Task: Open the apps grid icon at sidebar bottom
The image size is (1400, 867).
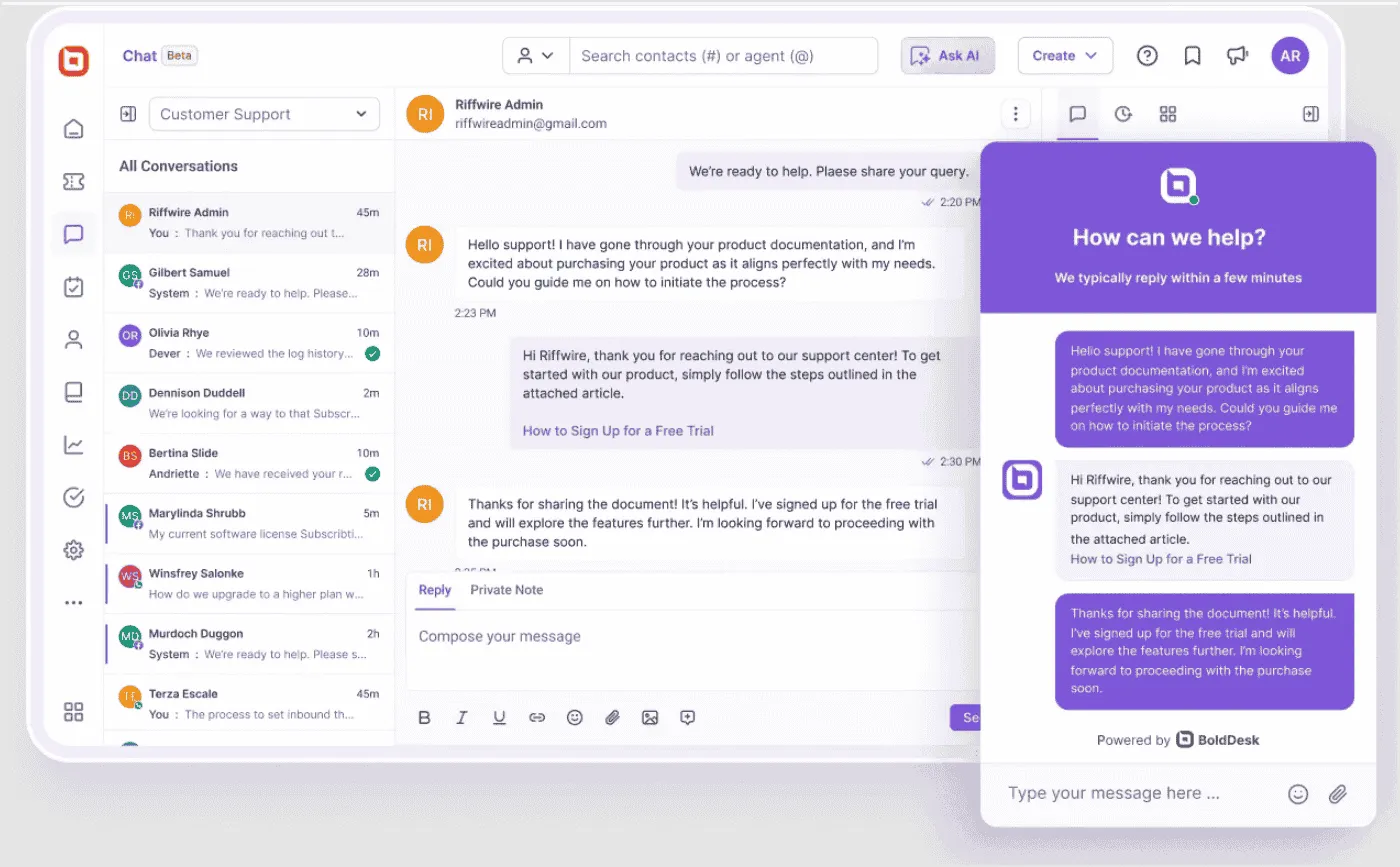Action: 73,712
